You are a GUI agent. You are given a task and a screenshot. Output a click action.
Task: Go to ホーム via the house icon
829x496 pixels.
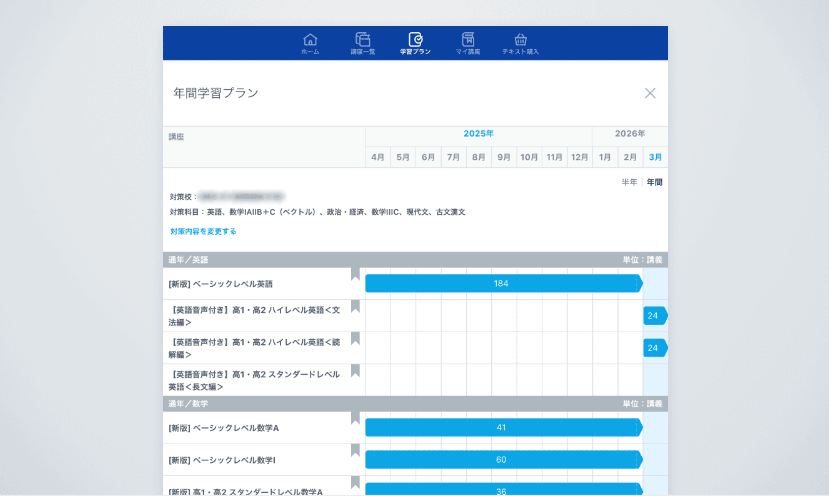(310, 43)
